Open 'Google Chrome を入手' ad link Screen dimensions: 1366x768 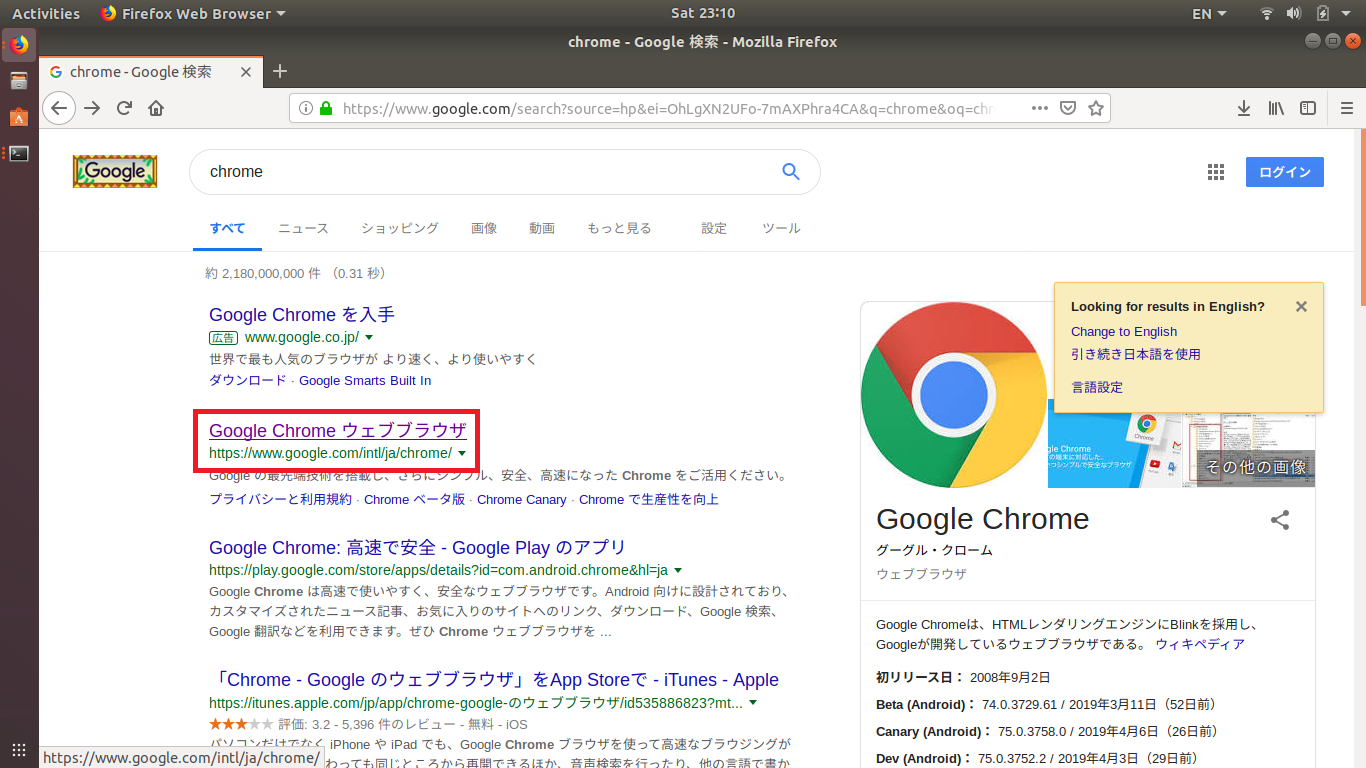(302, 315)
